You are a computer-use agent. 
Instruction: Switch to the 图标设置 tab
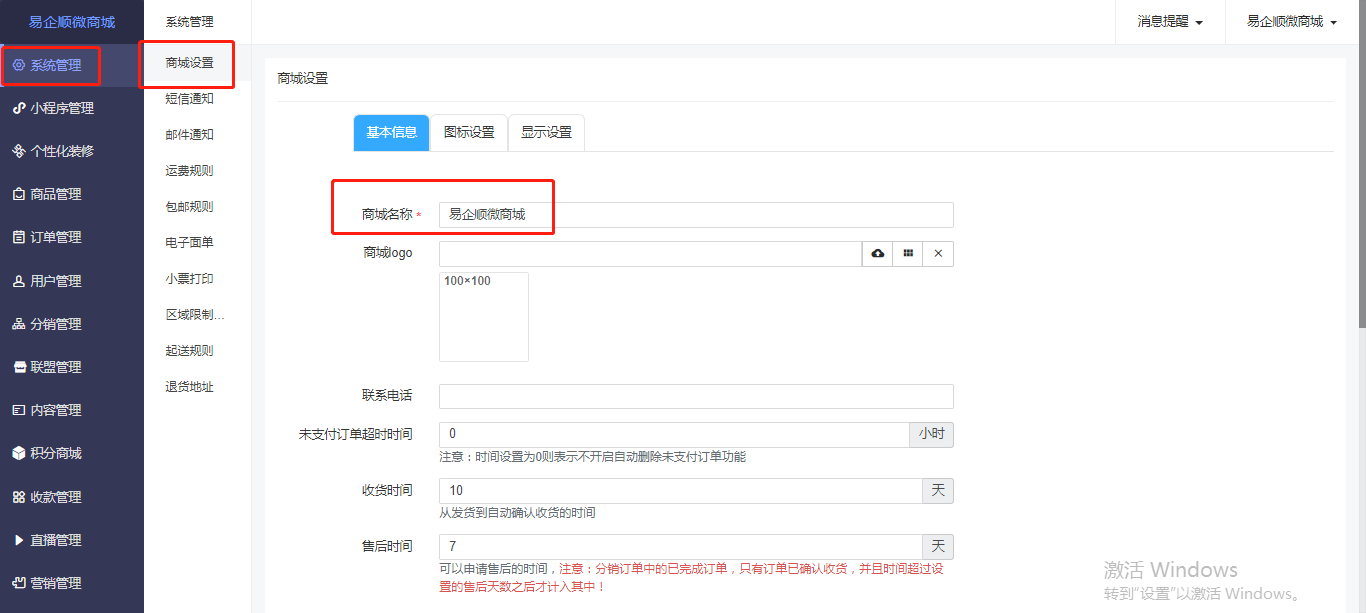click(x=469, y=133)
